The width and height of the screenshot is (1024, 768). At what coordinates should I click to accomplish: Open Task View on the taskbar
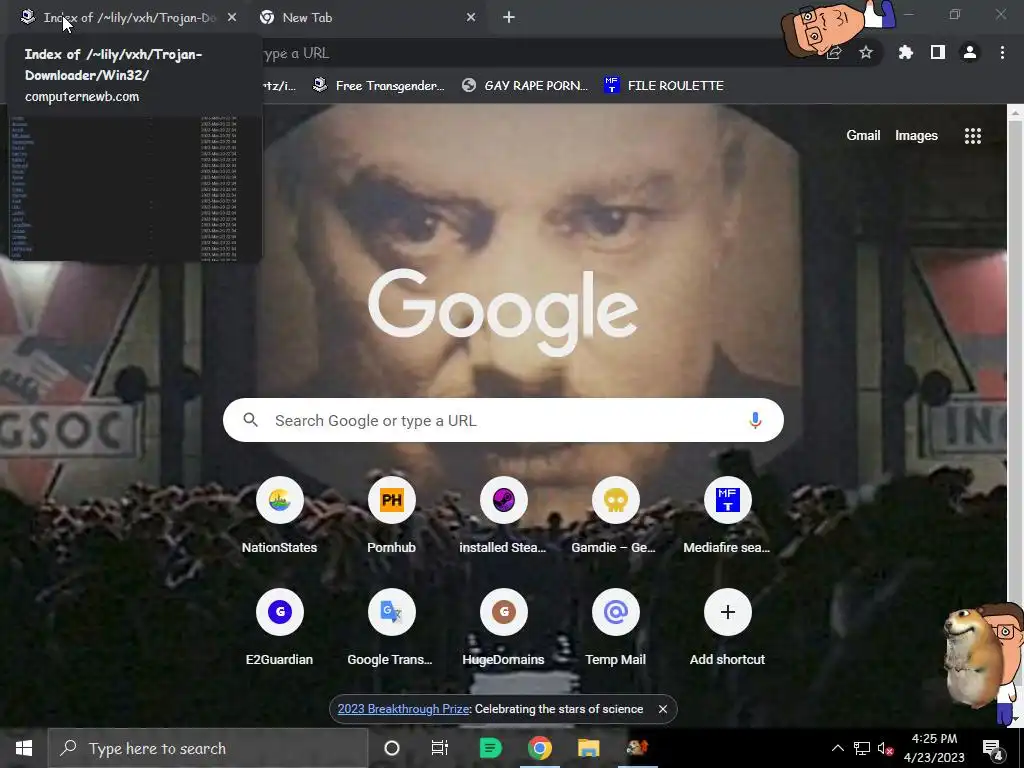[440, 748]
